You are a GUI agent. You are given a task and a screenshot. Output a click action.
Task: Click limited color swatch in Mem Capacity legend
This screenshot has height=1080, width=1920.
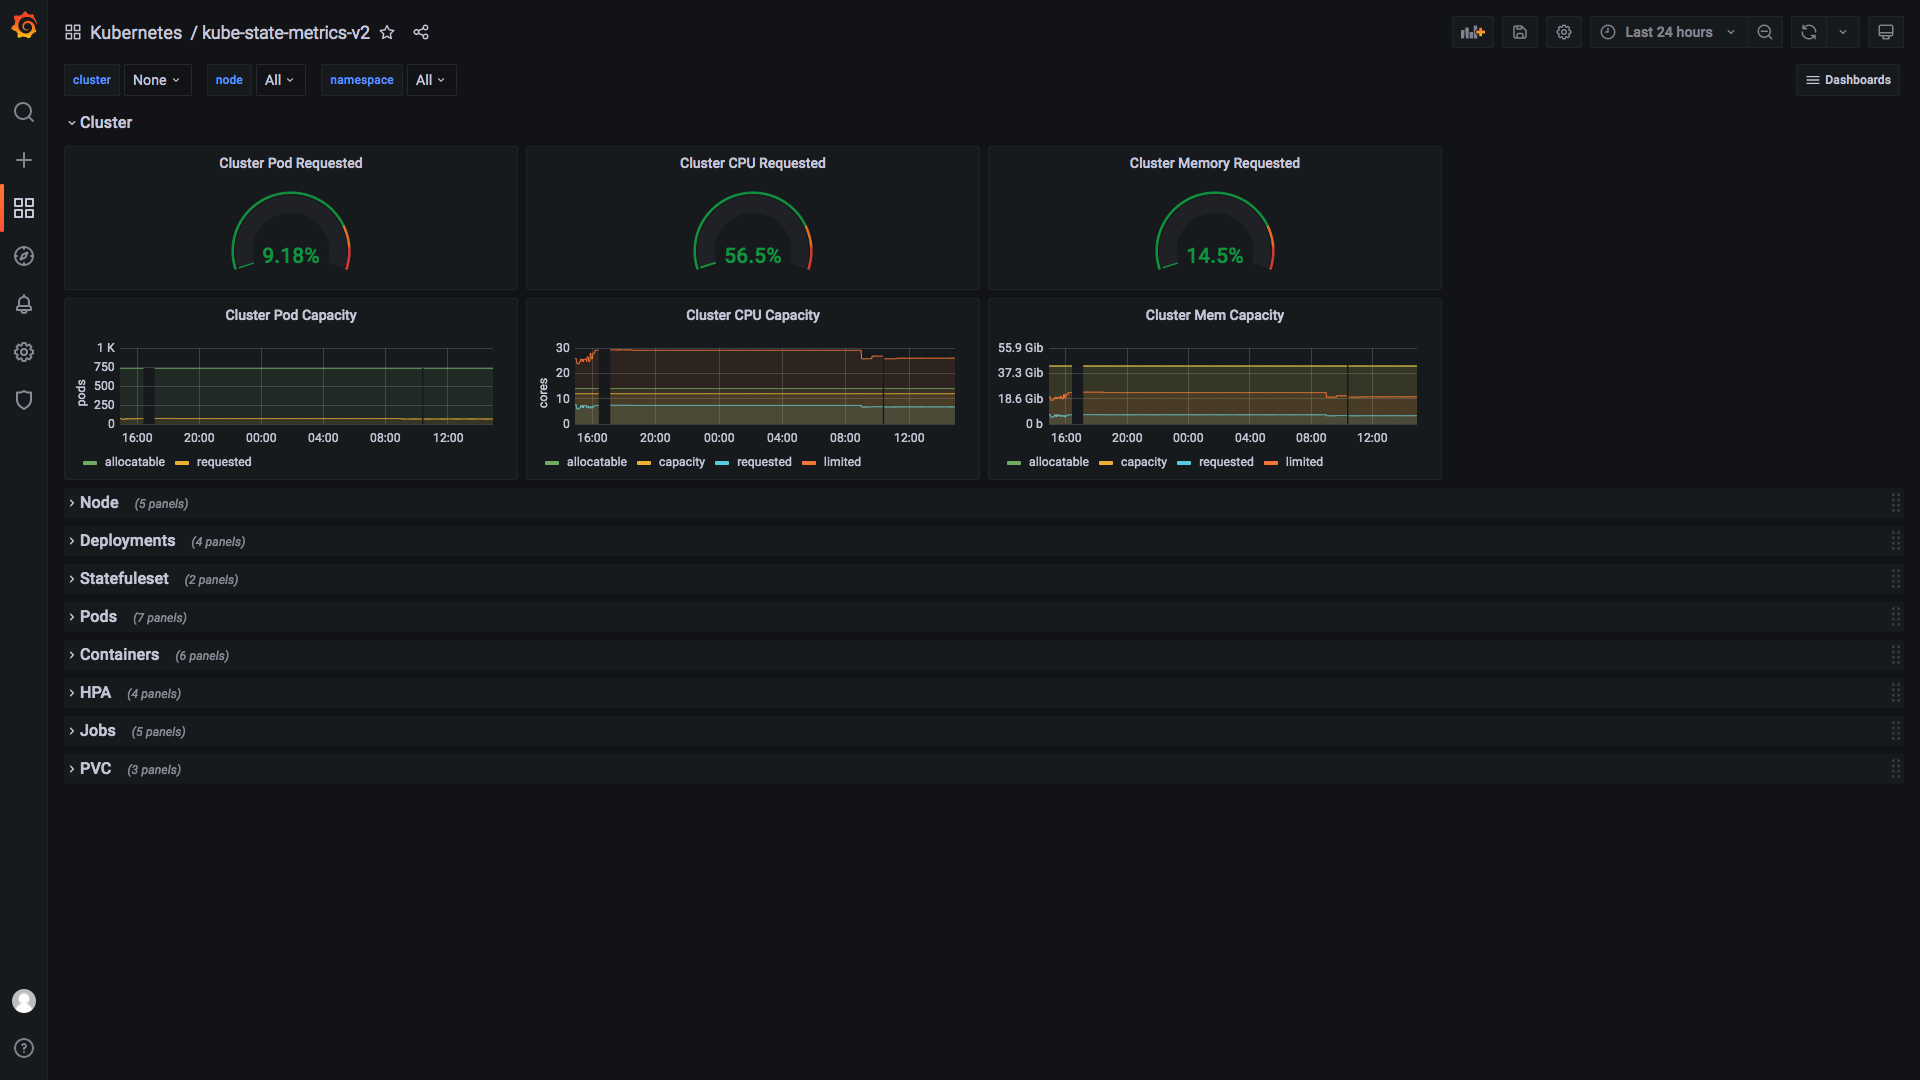[1271, 463]
